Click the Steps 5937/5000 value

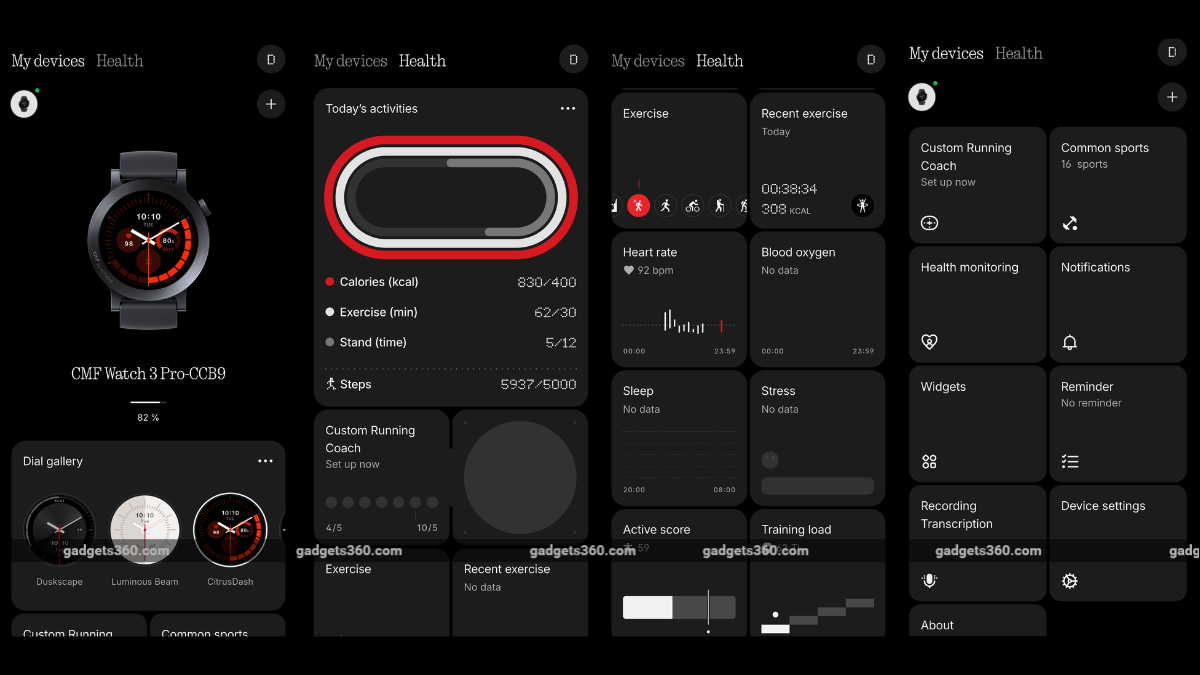click(539, 384)
